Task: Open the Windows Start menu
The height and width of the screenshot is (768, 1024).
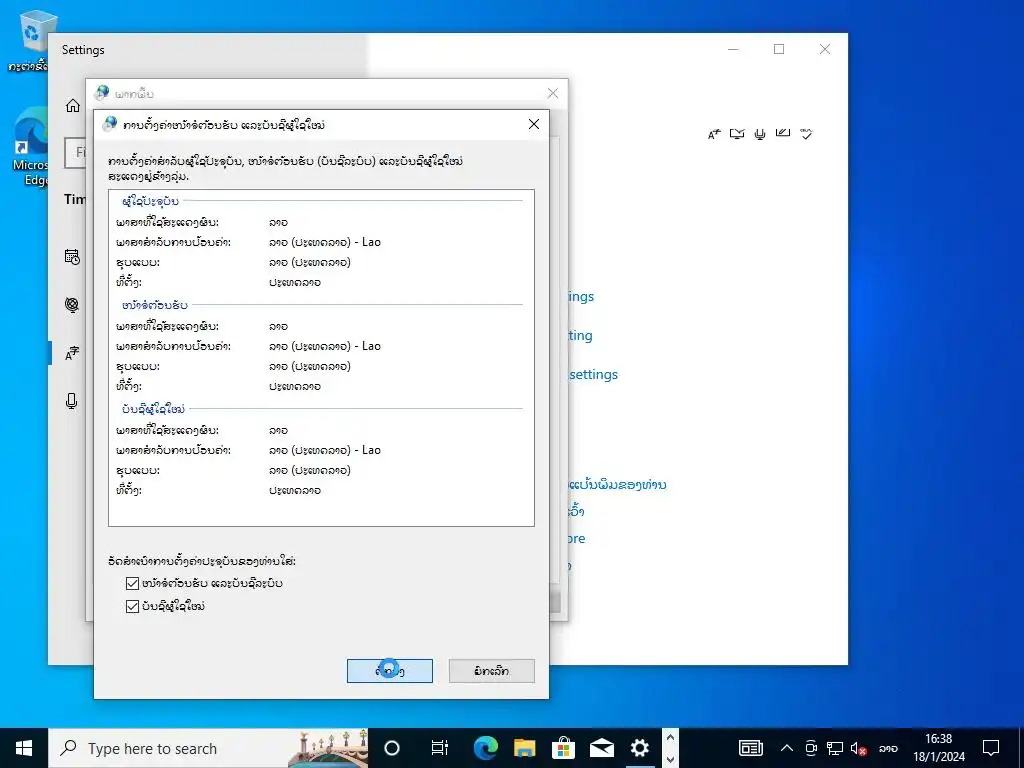Action: click(x=24, y=748)
